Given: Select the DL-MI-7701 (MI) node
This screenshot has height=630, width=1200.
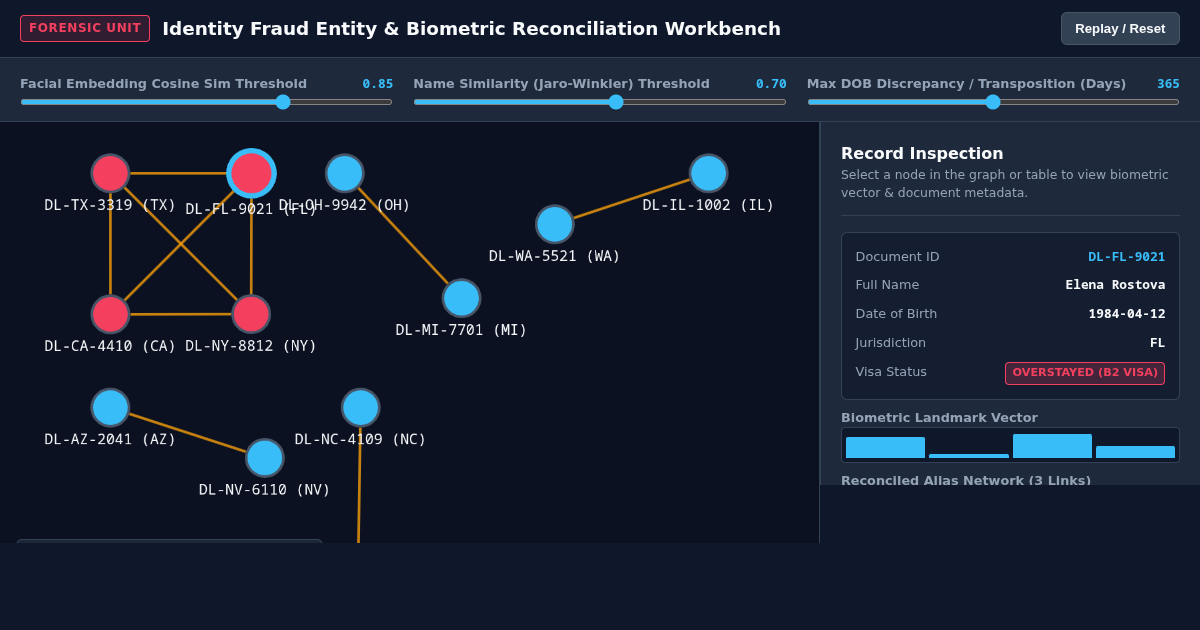Looking at the screenshot, I should pyautogui.click(x=461, y=298).
